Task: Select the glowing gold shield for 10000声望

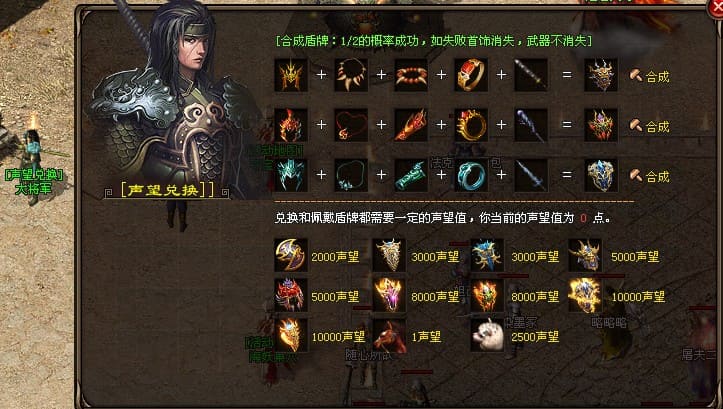Action: (585, 295)
